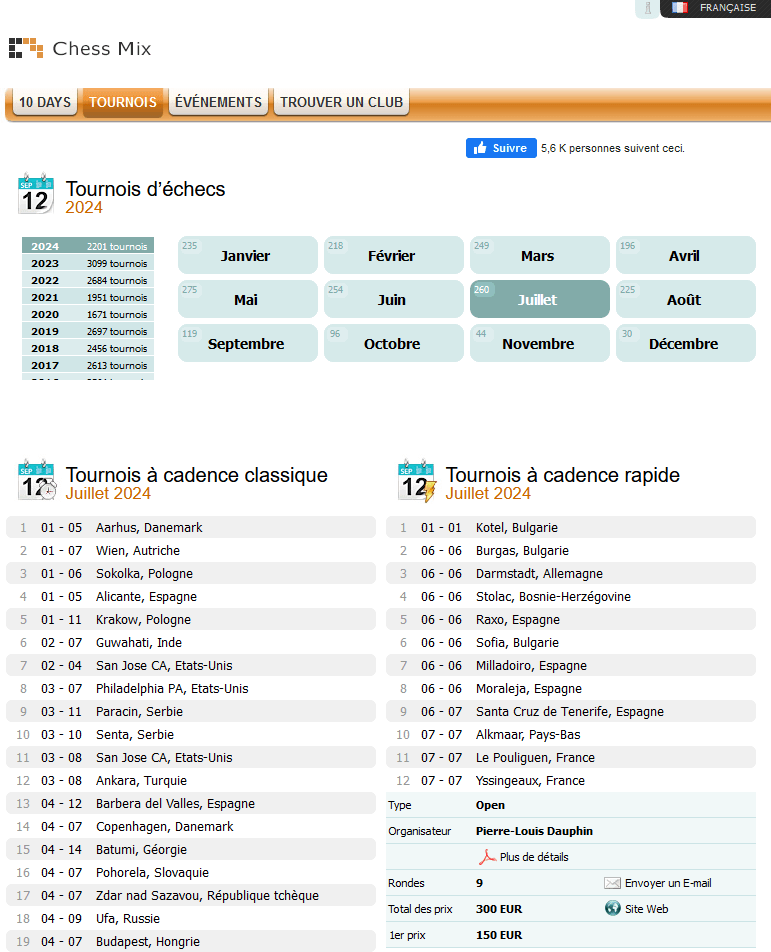Choose the Novembre month button
This screenshot has height=952, width=771.
point(540,343)
